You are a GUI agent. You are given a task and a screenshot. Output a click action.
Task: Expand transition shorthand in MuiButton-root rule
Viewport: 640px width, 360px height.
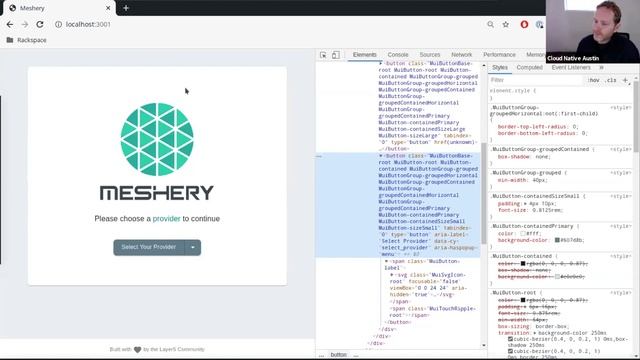click(x=534, y=333)
